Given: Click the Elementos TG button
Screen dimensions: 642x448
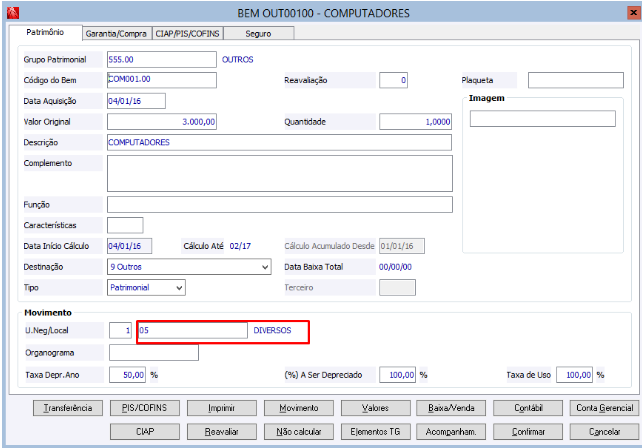Looking at the screenshot, I should 375,432.
